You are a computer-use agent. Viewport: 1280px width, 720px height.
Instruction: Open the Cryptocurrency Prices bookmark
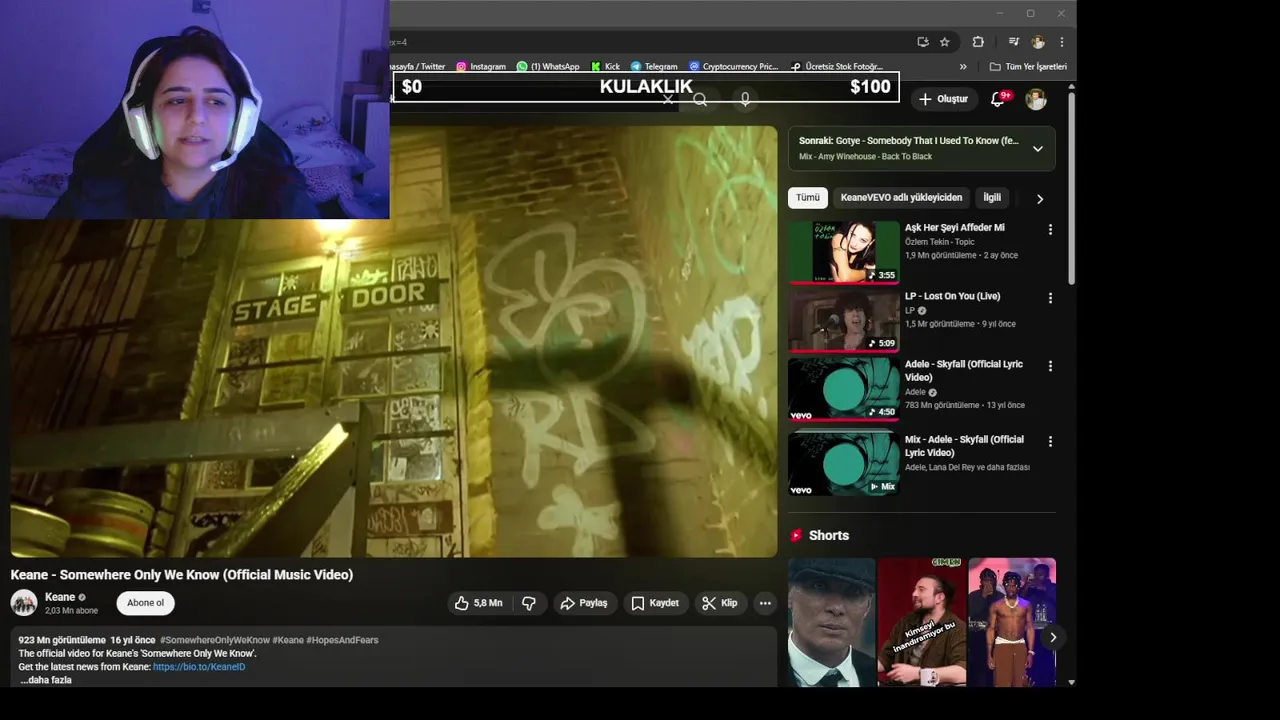[x=733, y=67]
